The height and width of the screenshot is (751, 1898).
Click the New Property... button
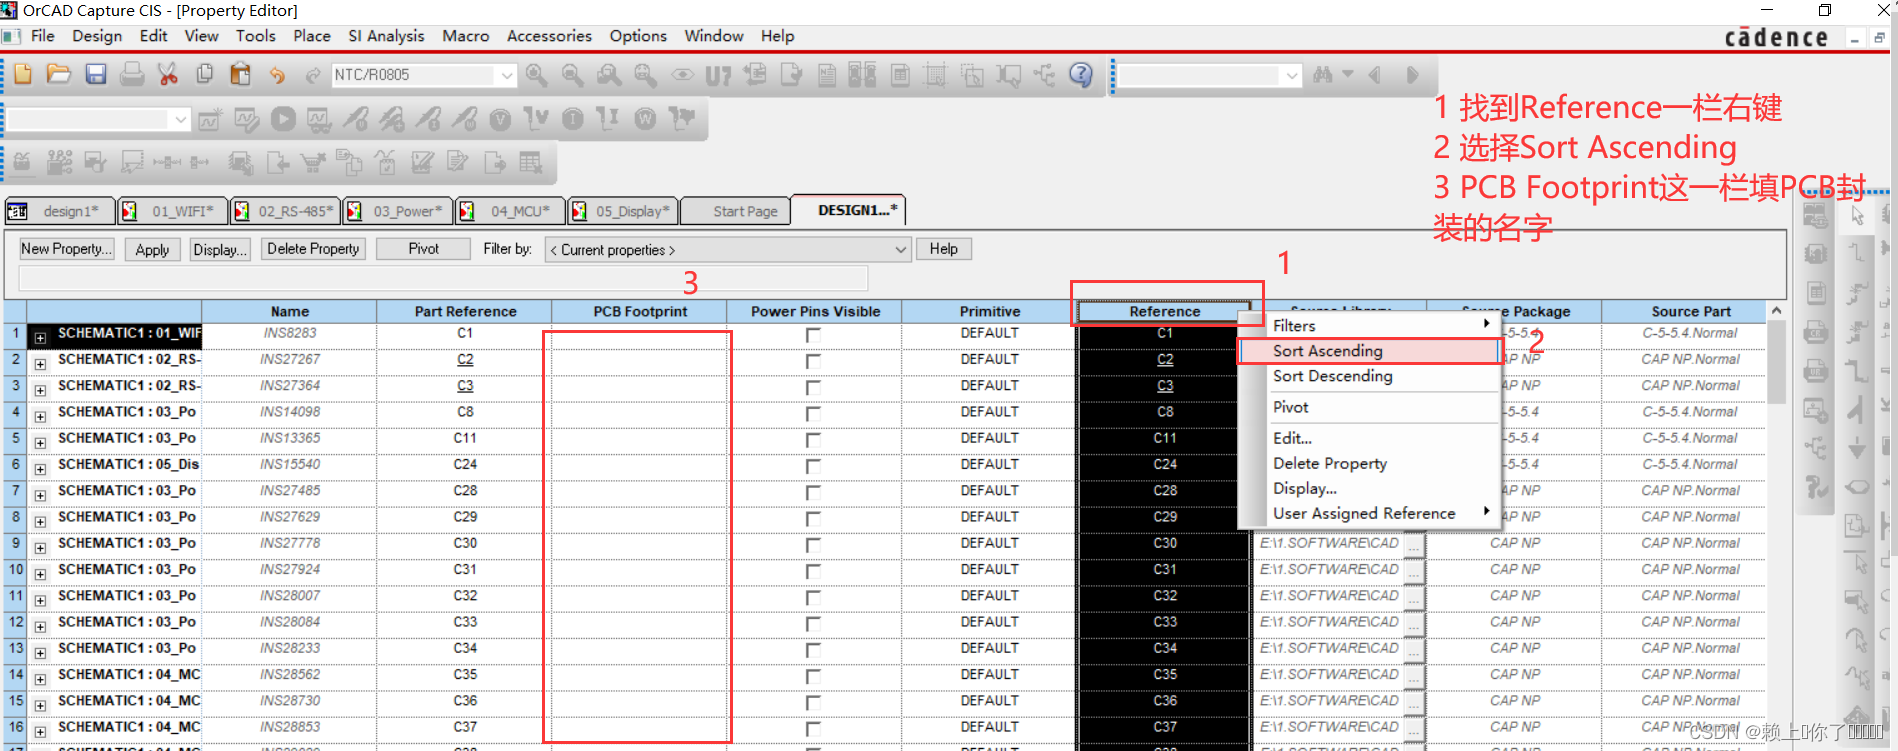point(66,249)
